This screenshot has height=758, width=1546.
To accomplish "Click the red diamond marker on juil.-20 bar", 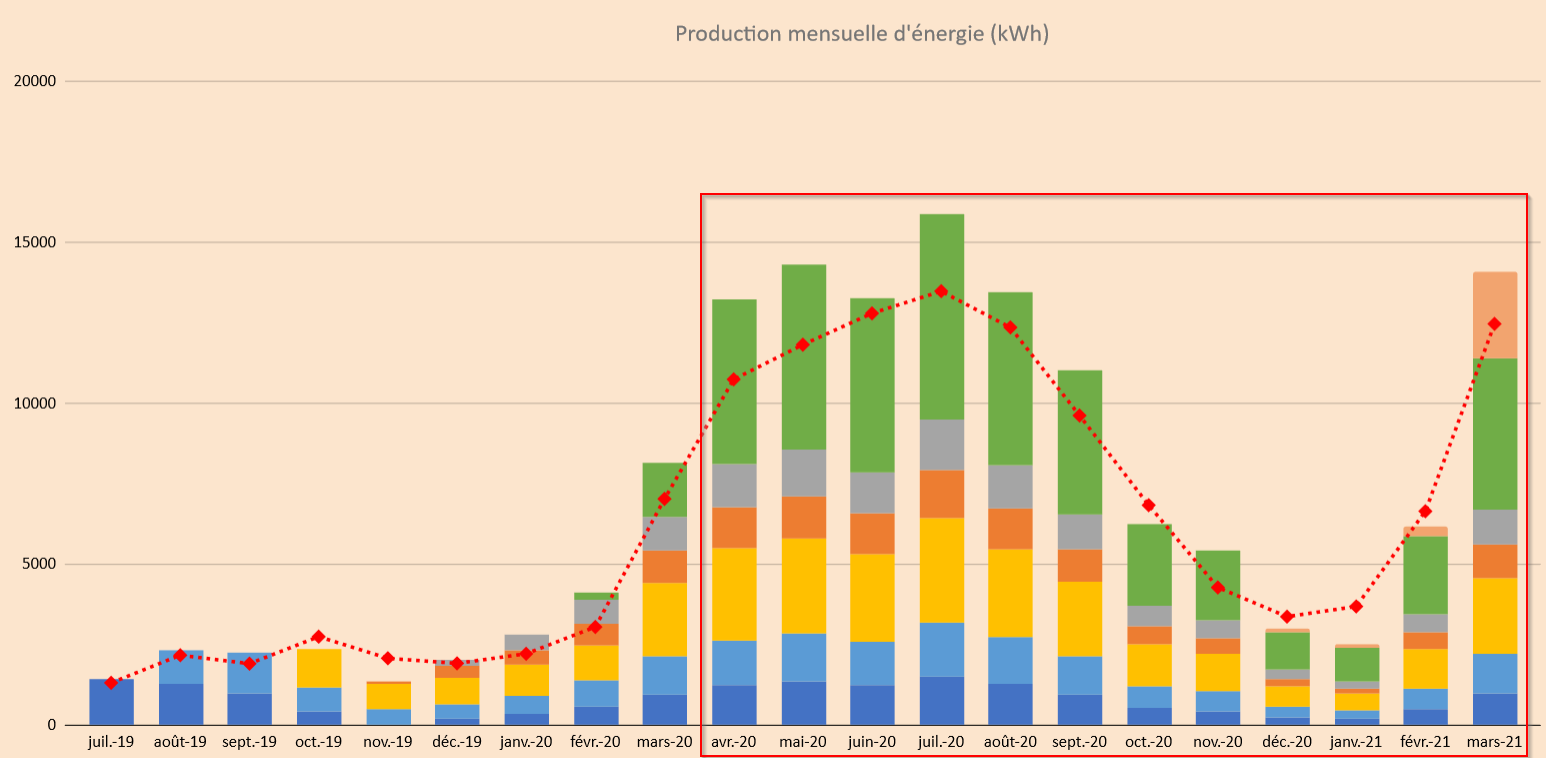I will coord(941,291).
